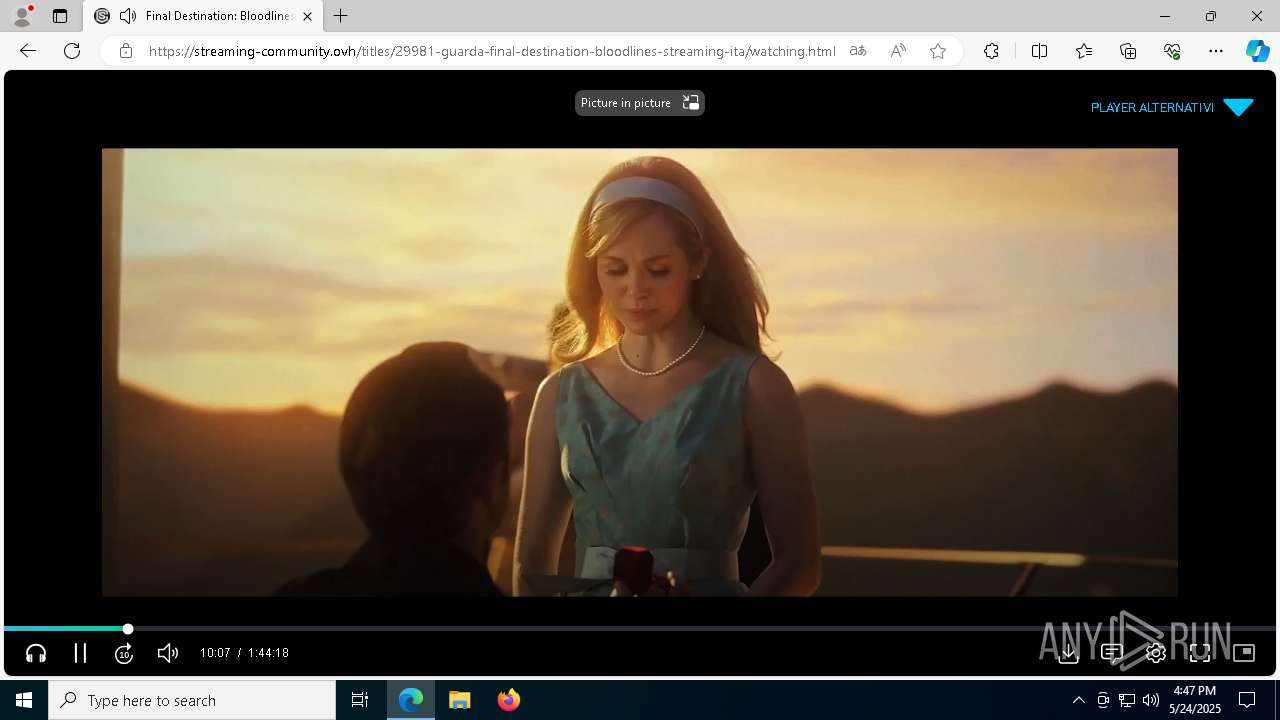Open the Extensions menu
Viewport: 1280px width, 720px height.
[x=991, y=51]
